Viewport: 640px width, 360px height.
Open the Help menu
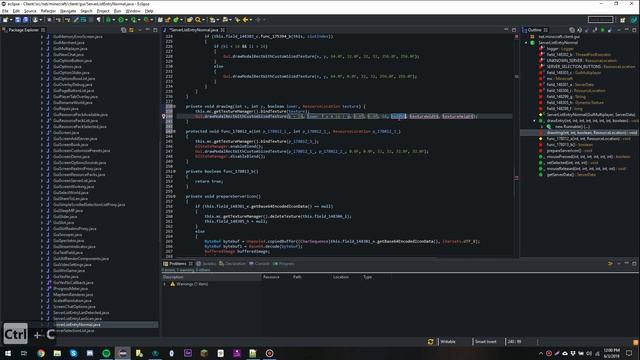[149, 11]
